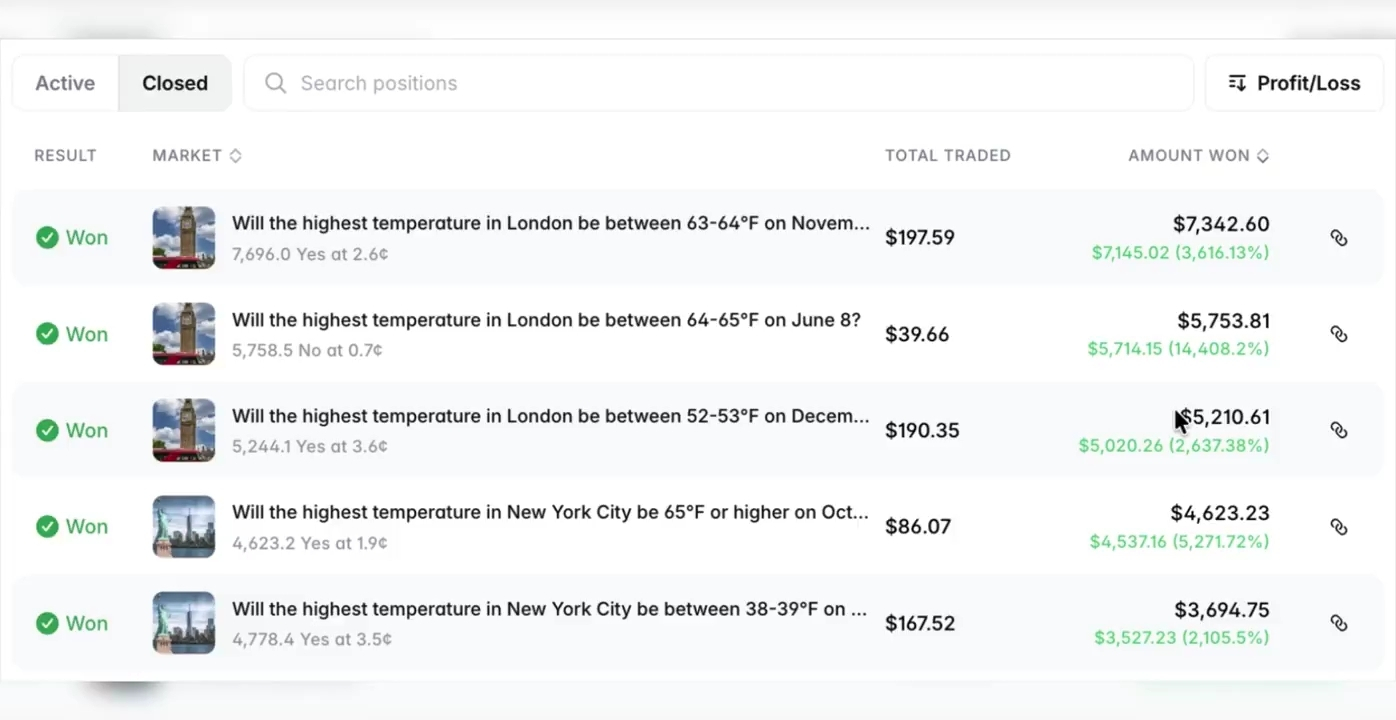Click the search magnifier icon
The height and width of the screenshot is (720, 1396).
coord(276,83)
